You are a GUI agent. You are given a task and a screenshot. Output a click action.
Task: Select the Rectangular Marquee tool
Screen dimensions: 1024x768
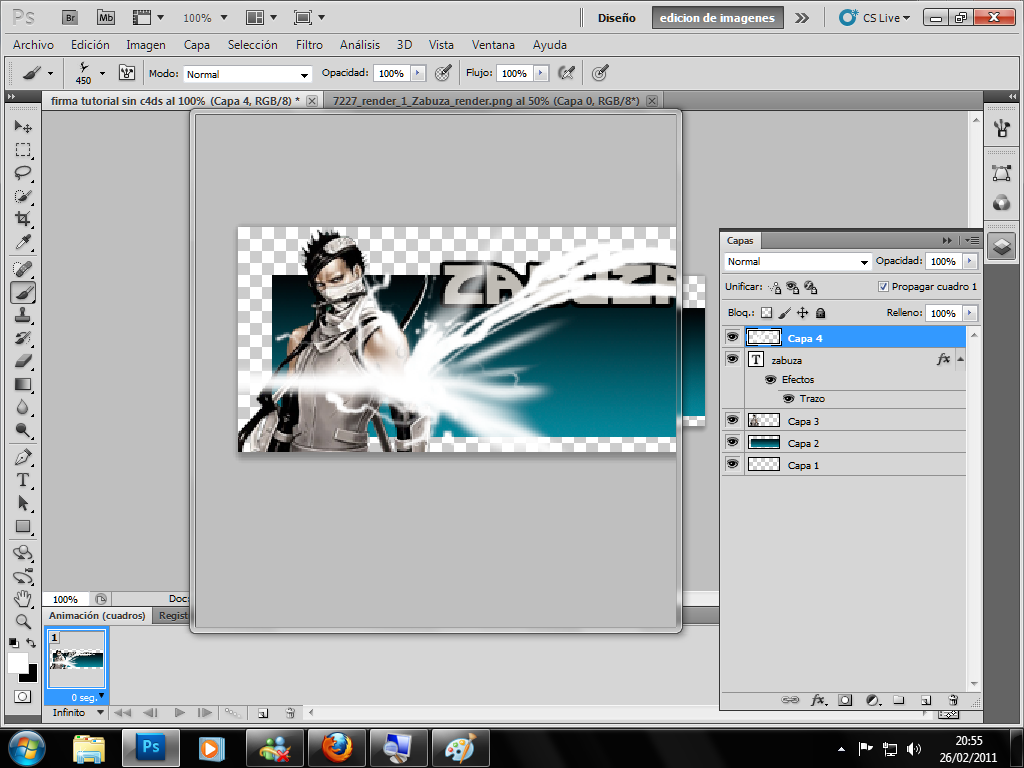[23, 150]
